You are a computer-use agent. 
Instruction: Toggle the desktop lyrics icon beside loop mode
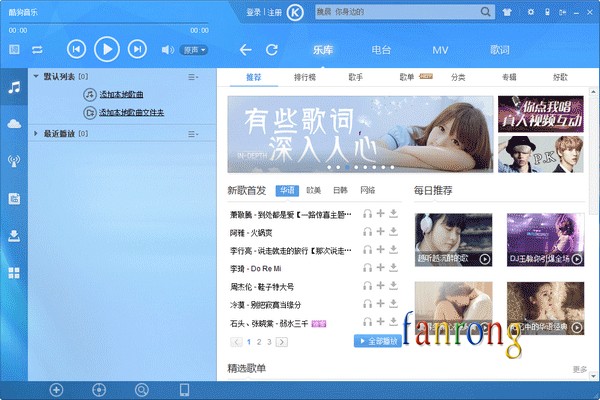click(x=14, y=49)
